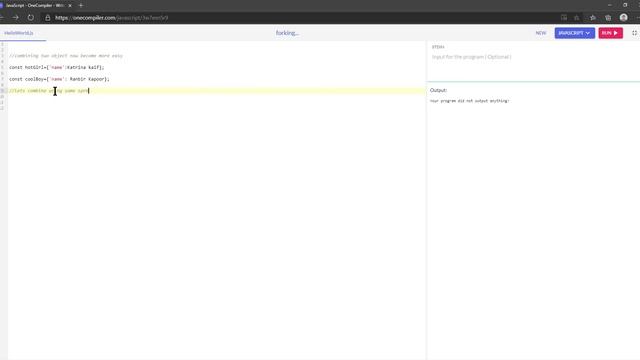Select the HelloWorld.js file tab

point(19,33)
